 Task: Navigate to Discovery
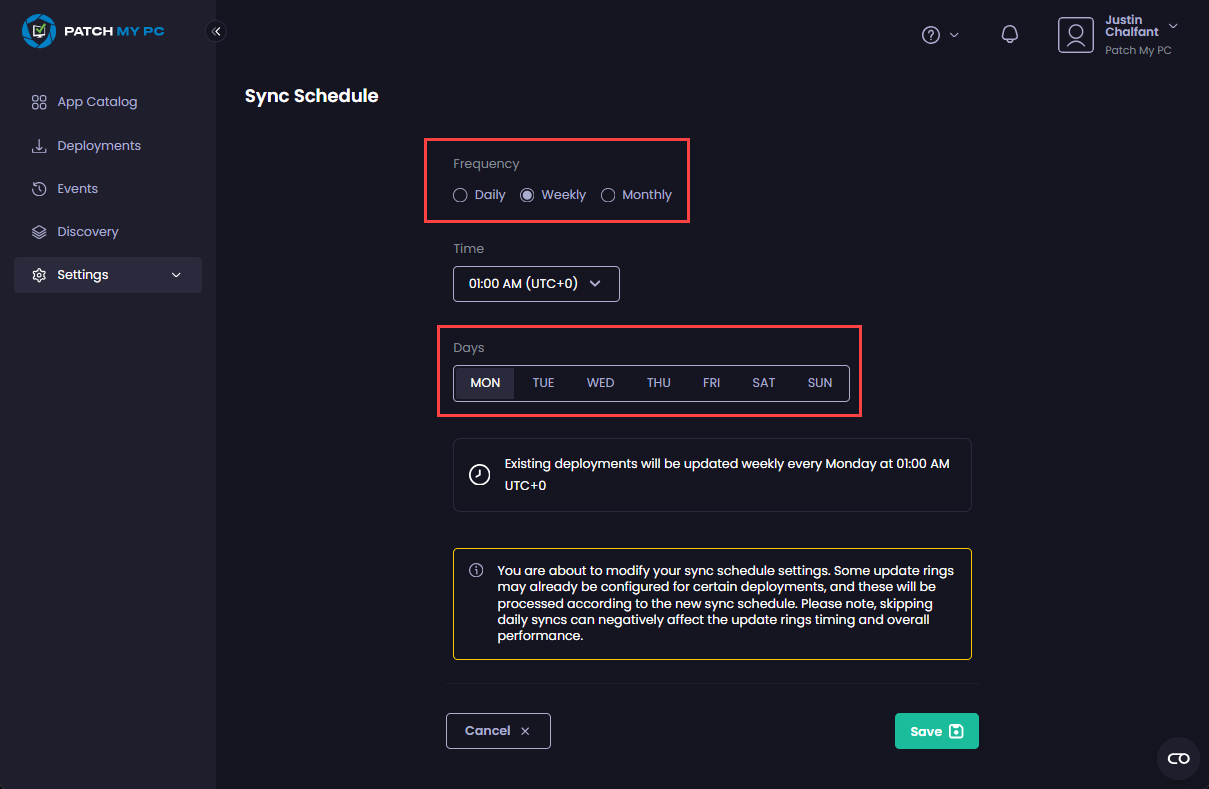(86, 231)
